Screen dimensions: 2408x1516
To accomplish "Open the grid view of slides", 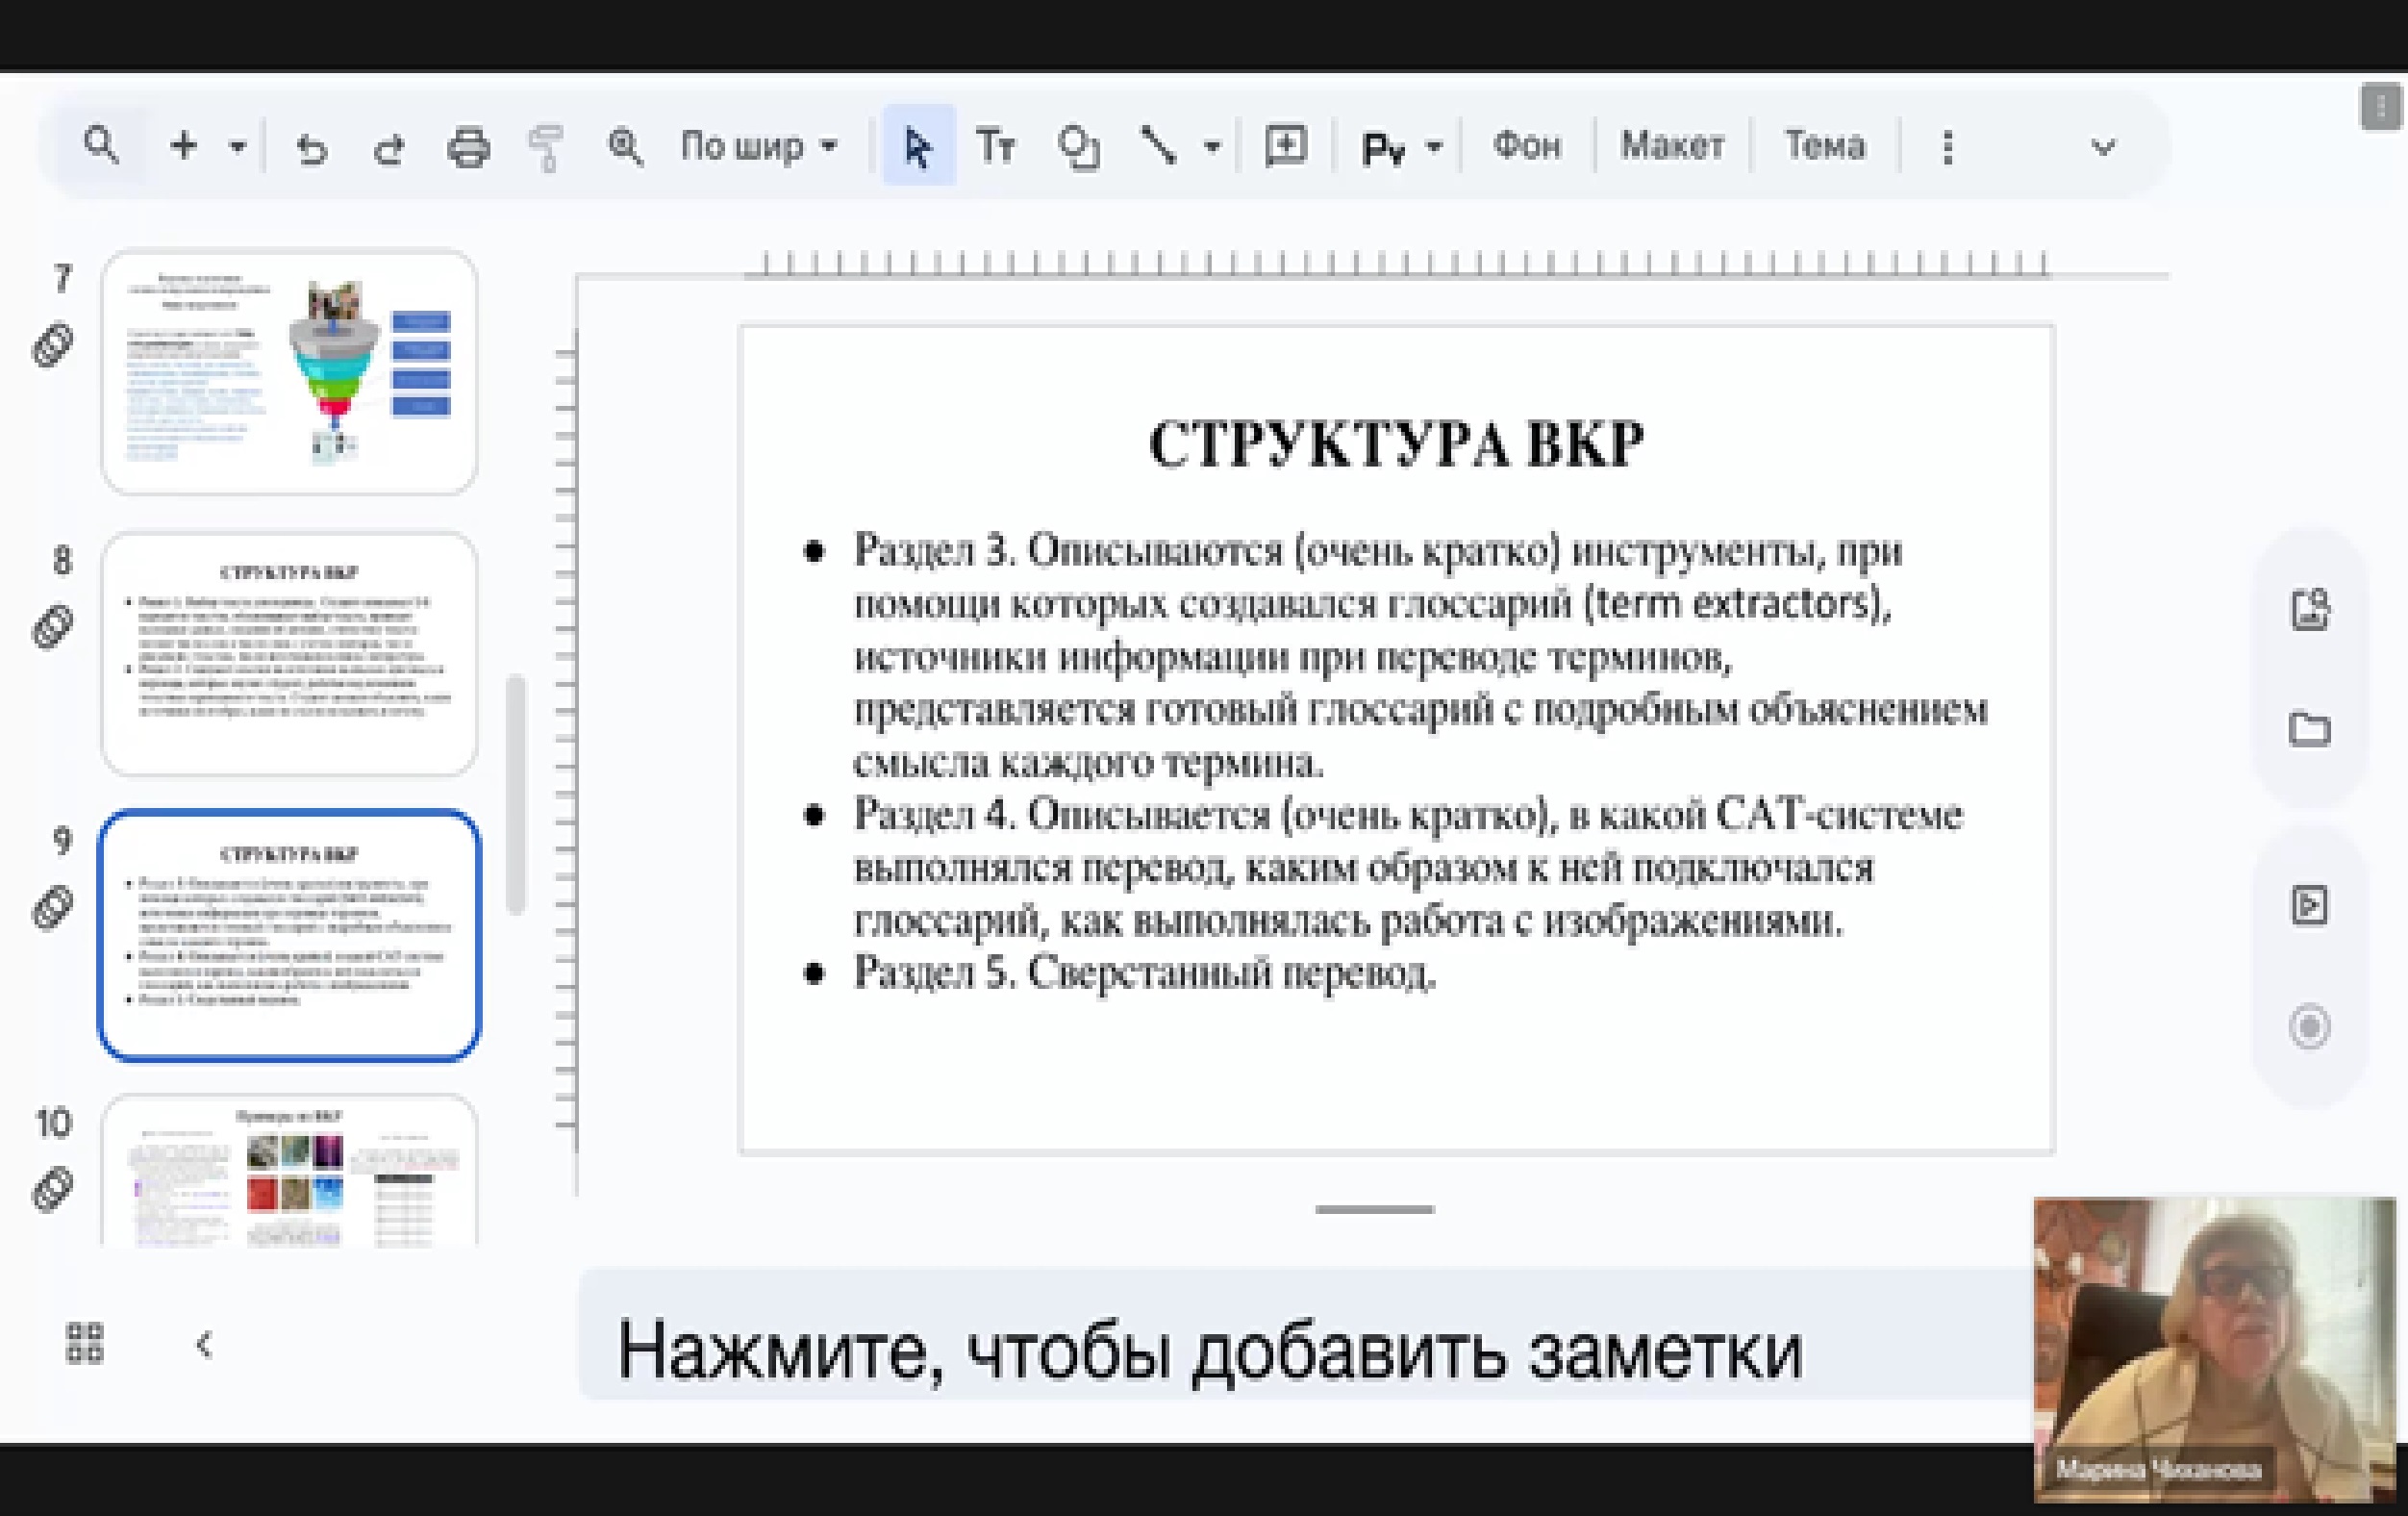I will pyautogui.click(x=85, y=1343).
